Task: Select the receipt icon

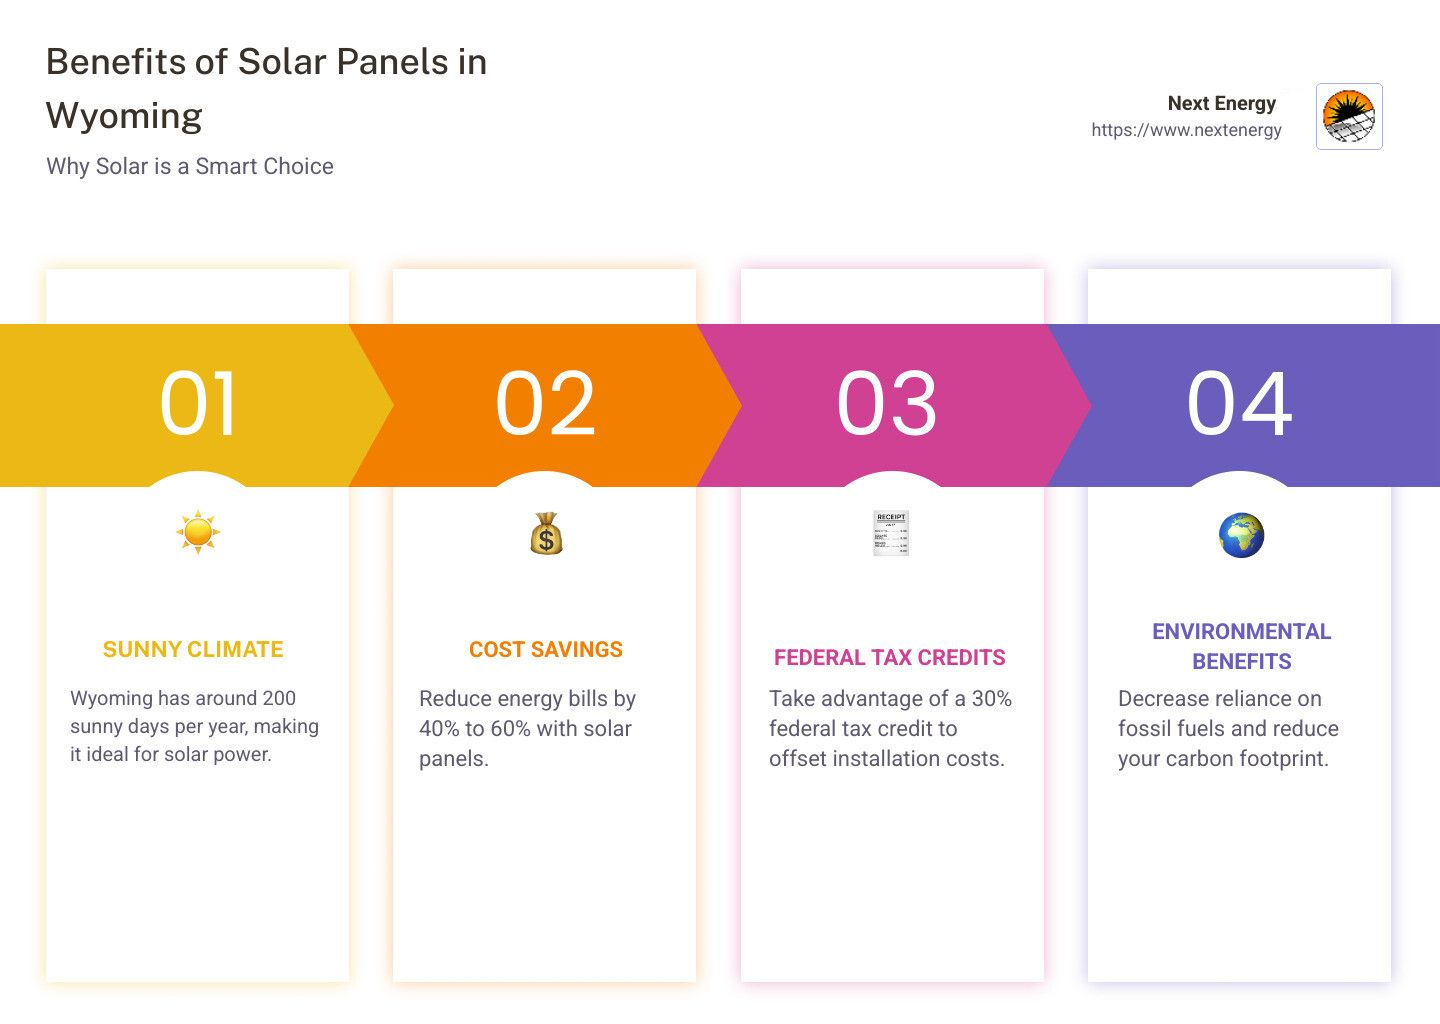Action: (x=891, y=533)
